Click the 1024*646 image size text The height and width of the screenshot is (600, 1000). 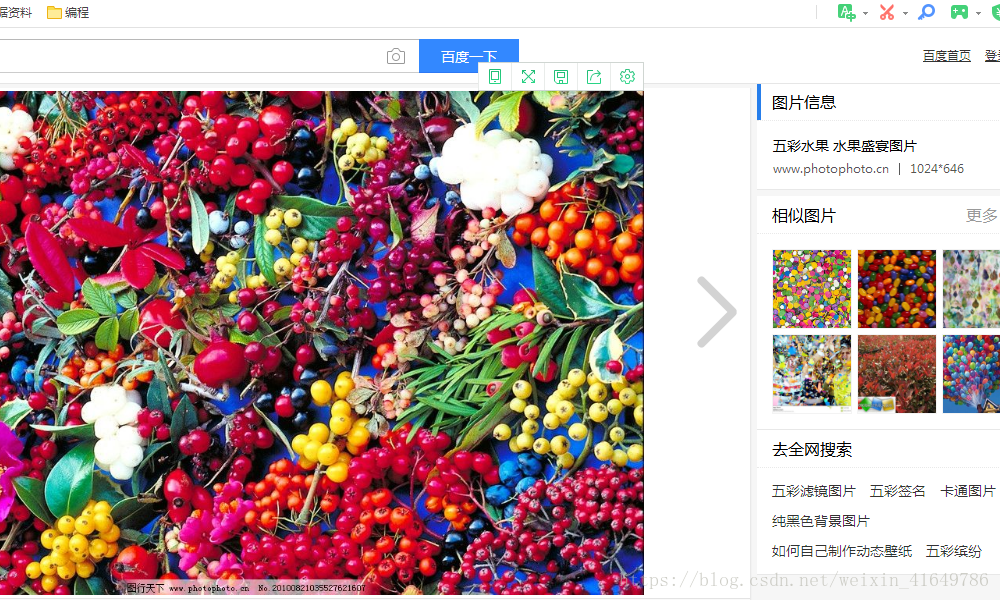[937, 169]
